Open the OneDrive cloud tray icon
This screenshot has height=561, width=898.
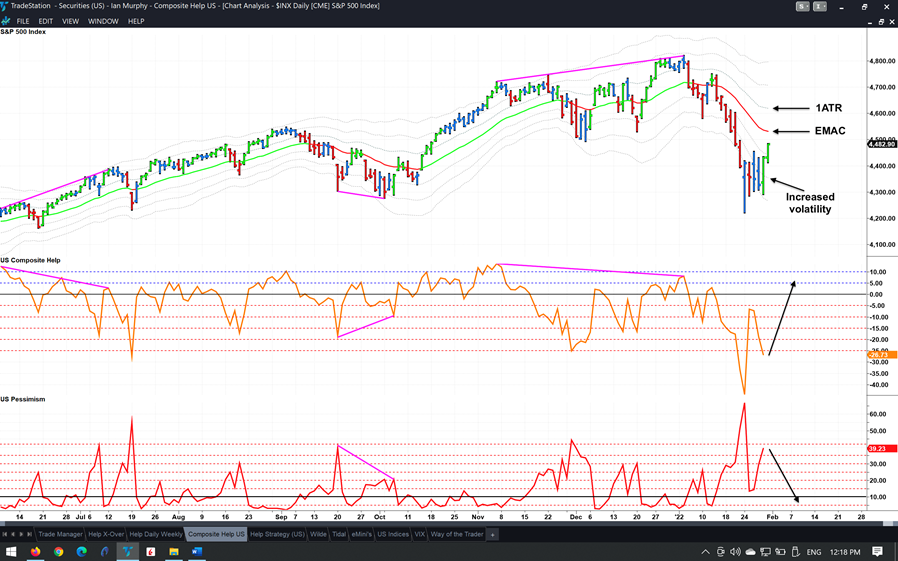750,551
